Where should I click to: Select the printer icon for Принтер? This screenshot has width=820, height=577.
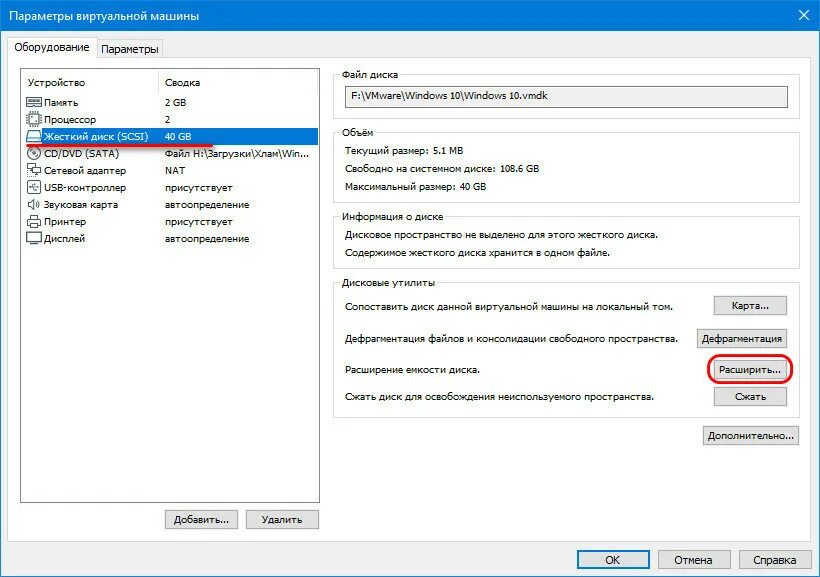[33, 221]
